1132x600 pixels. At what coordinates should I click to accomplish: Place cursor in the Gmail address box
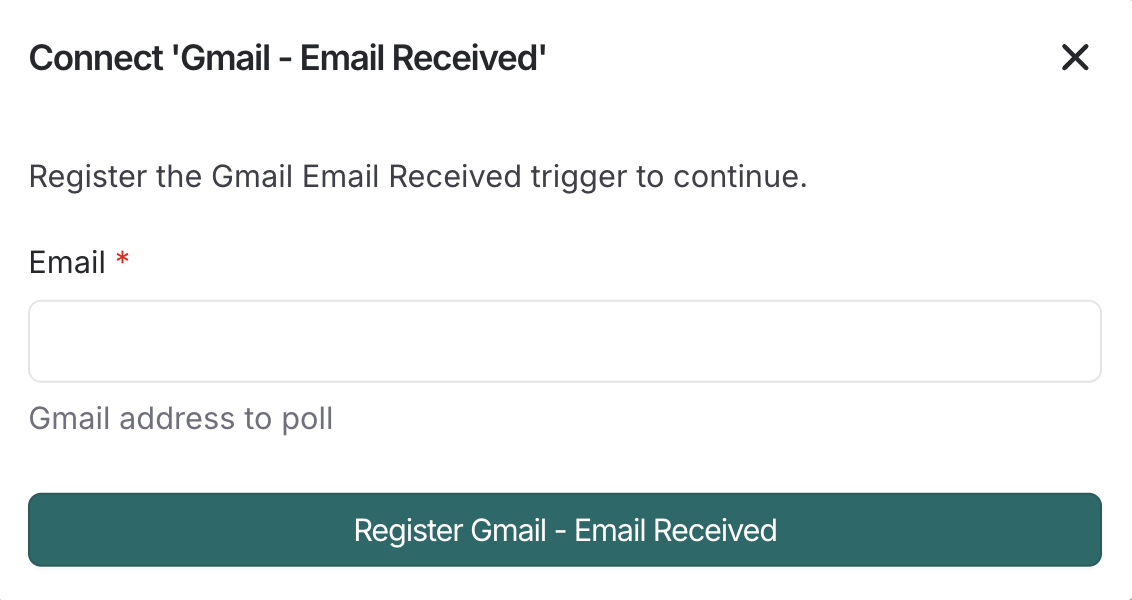pyautogui.click(x=565, y=341)
